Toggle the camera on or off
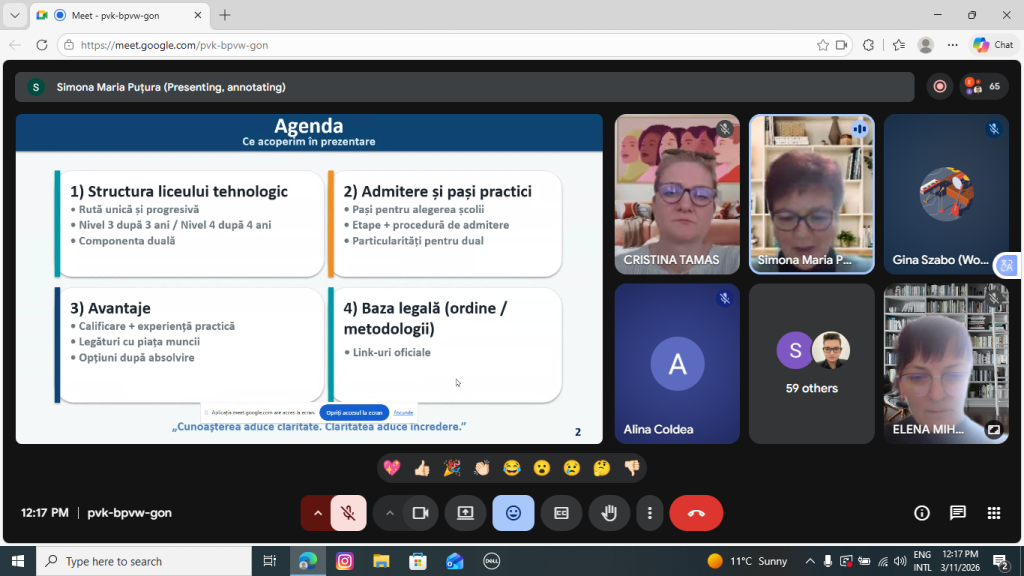 [x=420, y=513]
